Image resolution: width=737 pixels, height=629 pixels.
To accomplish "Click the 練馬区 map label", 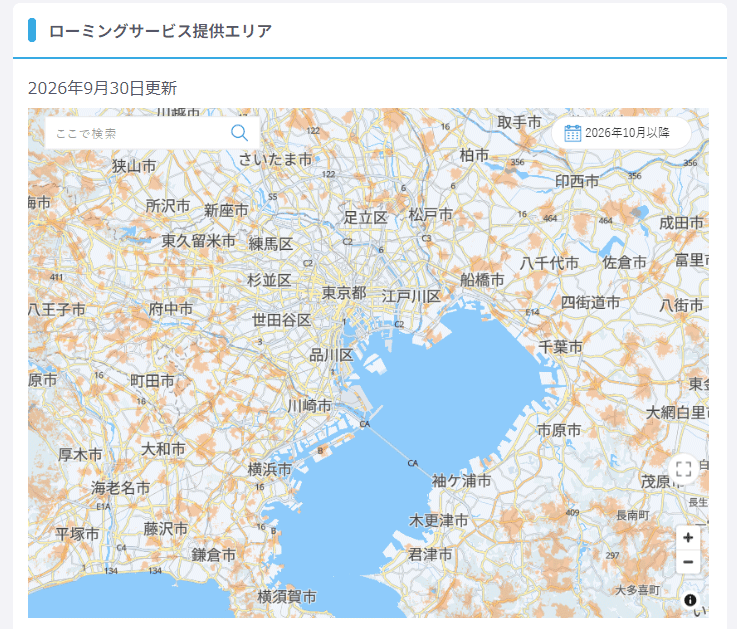I will point(271,244).
